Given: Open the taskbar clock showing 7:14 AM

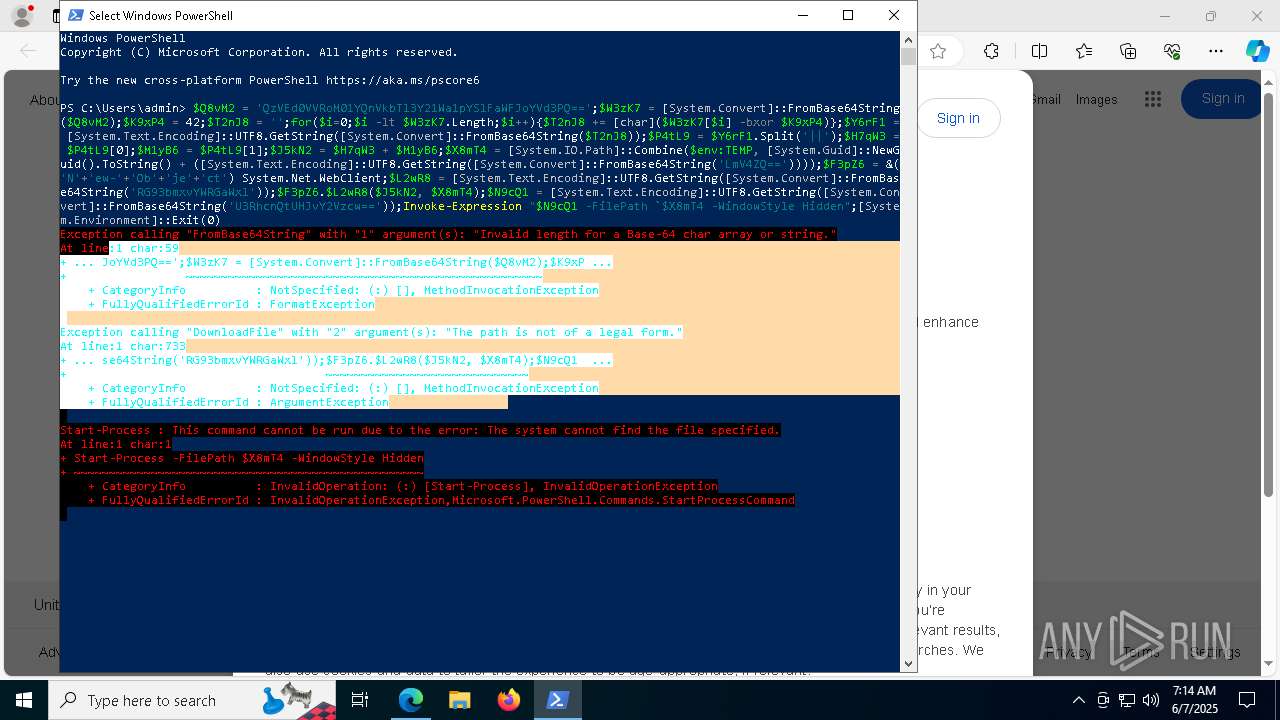Looking at the screenshot, I should coord(1194,700).
